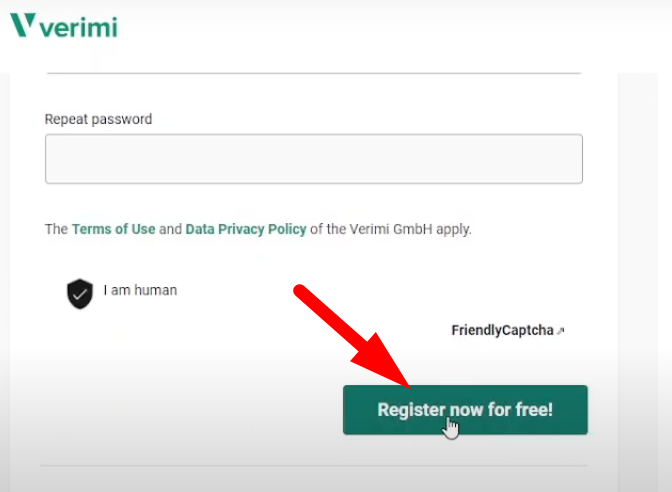Click the I am human label text

[140, 291]
